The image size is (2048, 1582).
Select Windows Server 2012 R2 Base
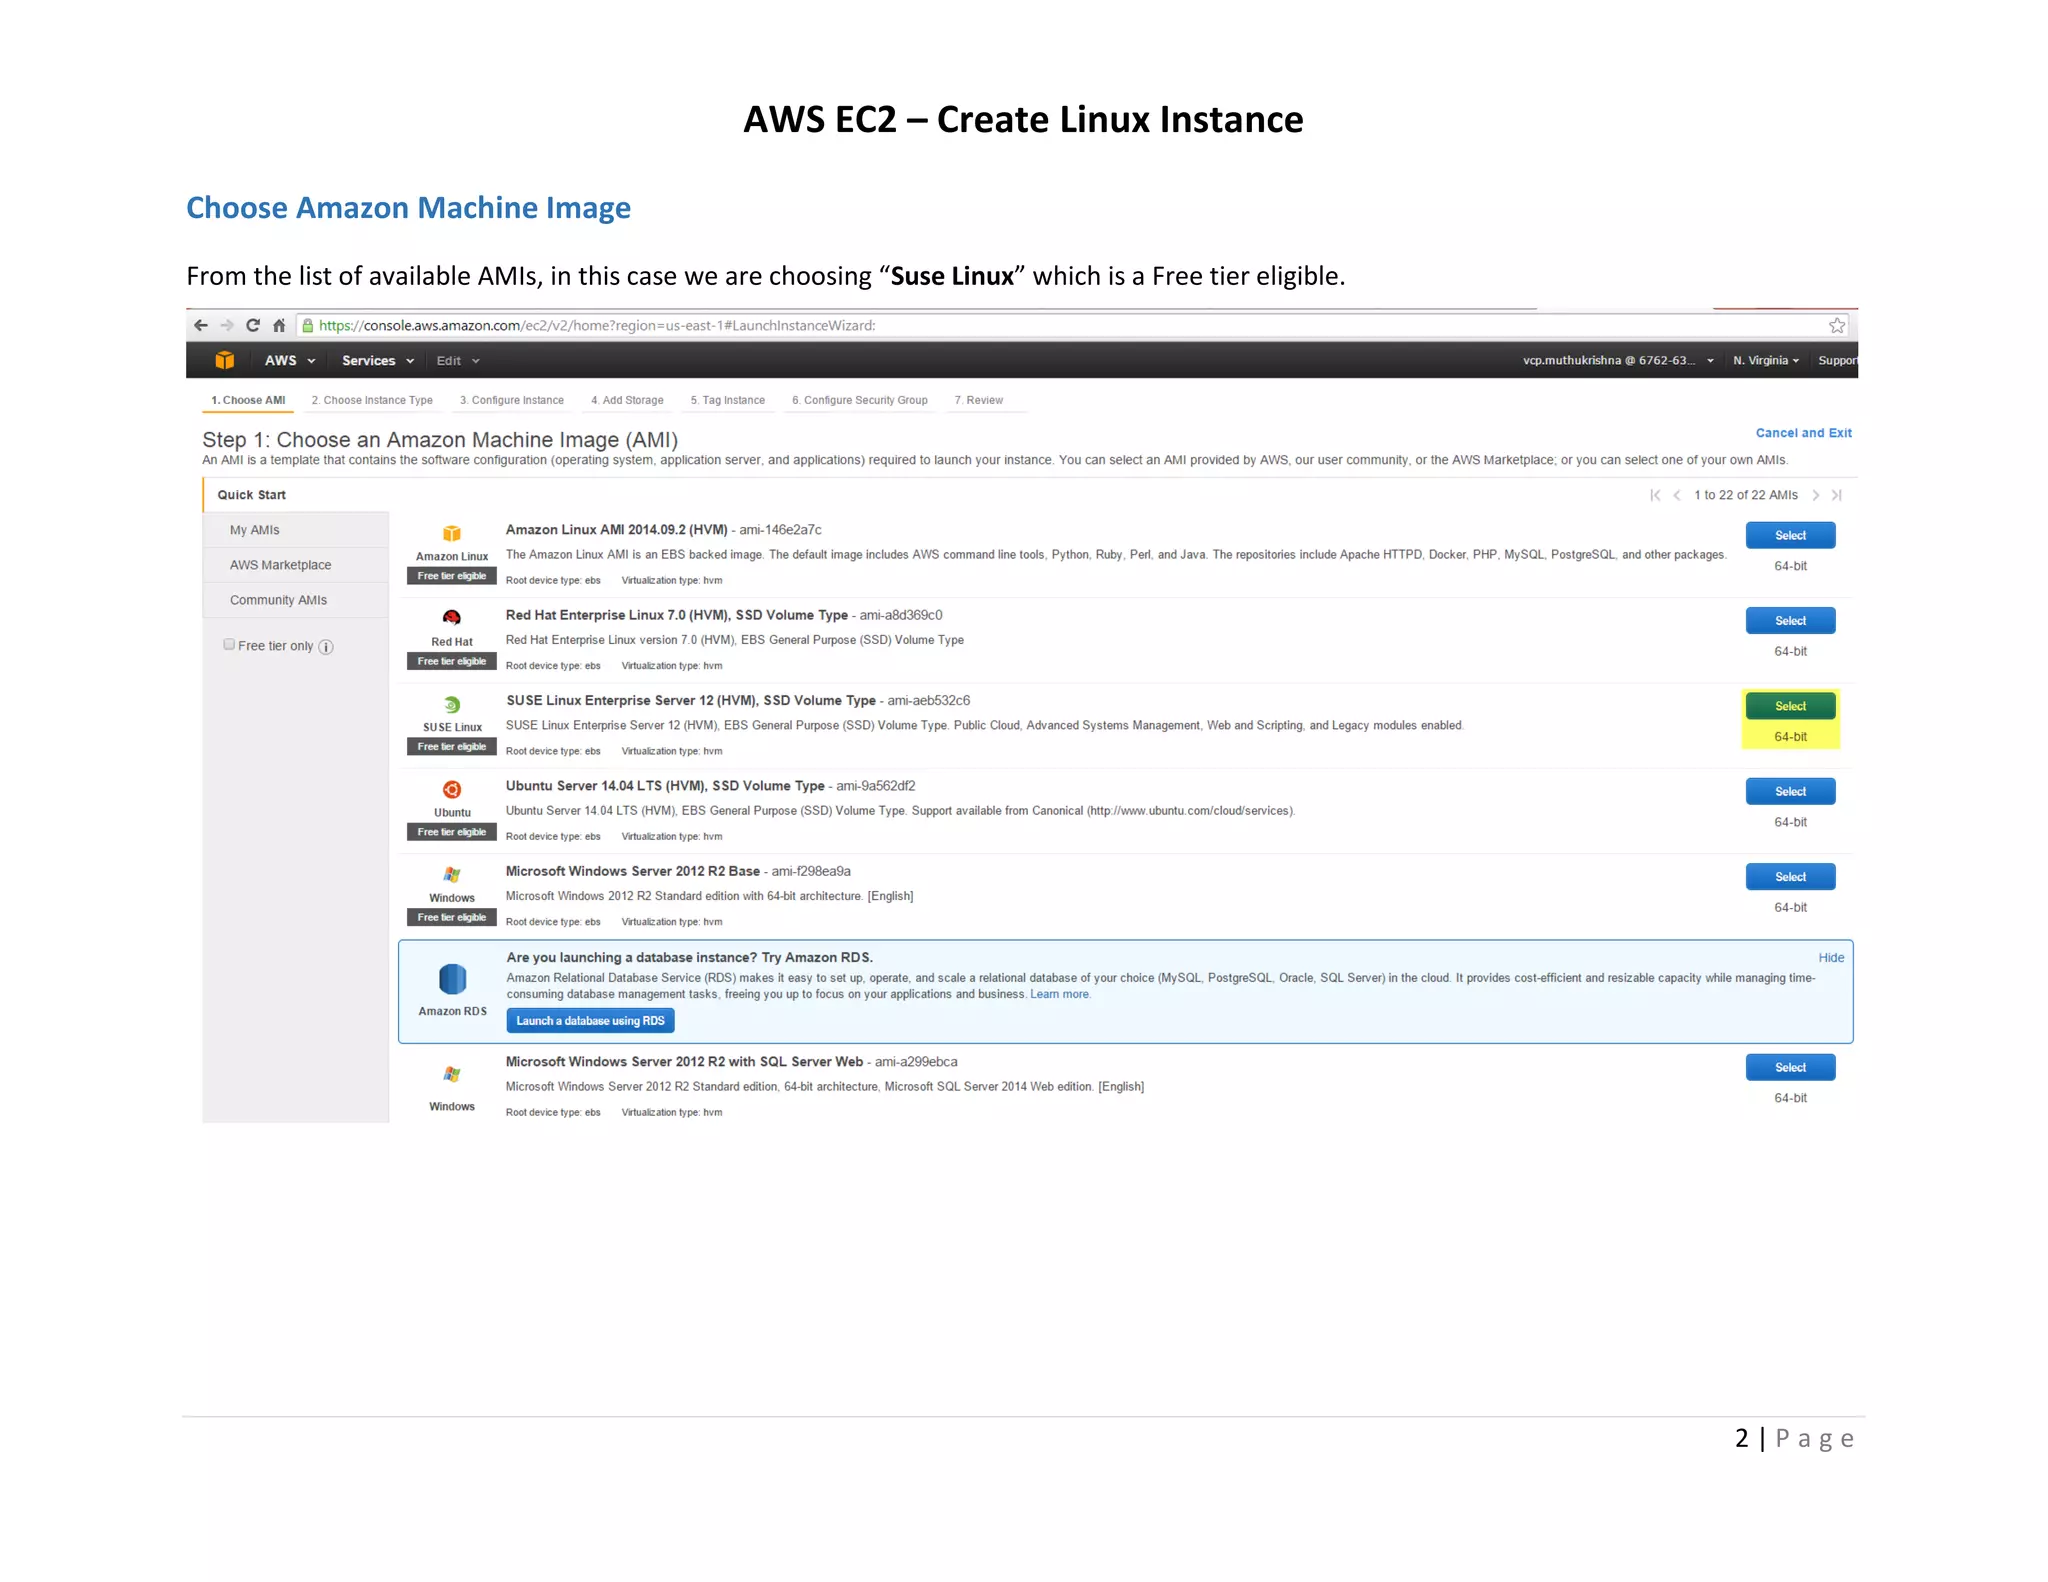[1790, 876]
